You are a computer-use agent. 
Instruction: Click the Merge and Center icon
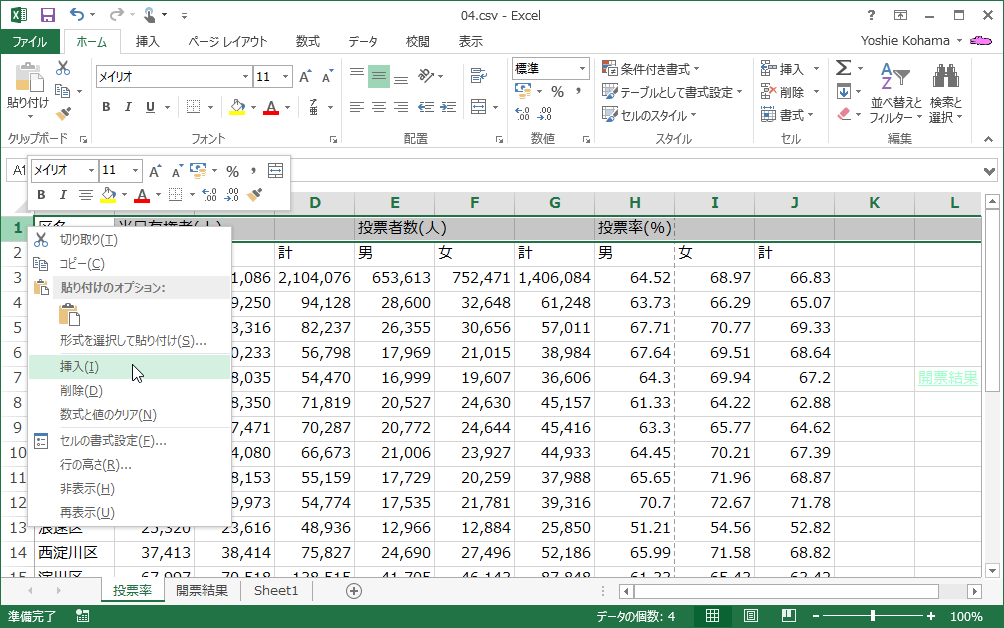tap(478, 107)
